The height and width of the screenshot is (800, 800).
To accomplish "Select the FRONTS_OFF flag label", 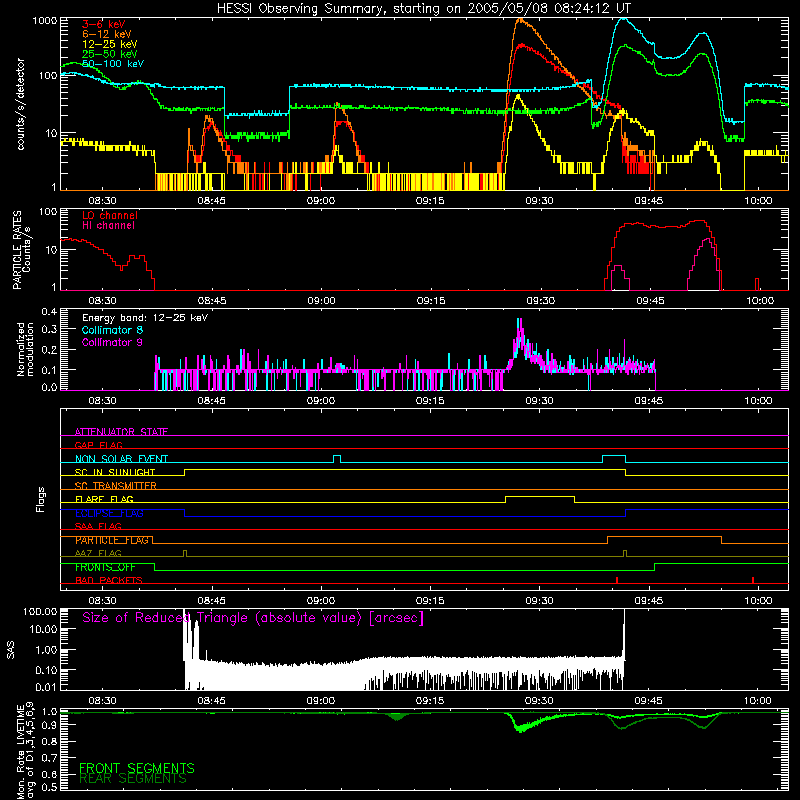I will [x=105, y=567].
